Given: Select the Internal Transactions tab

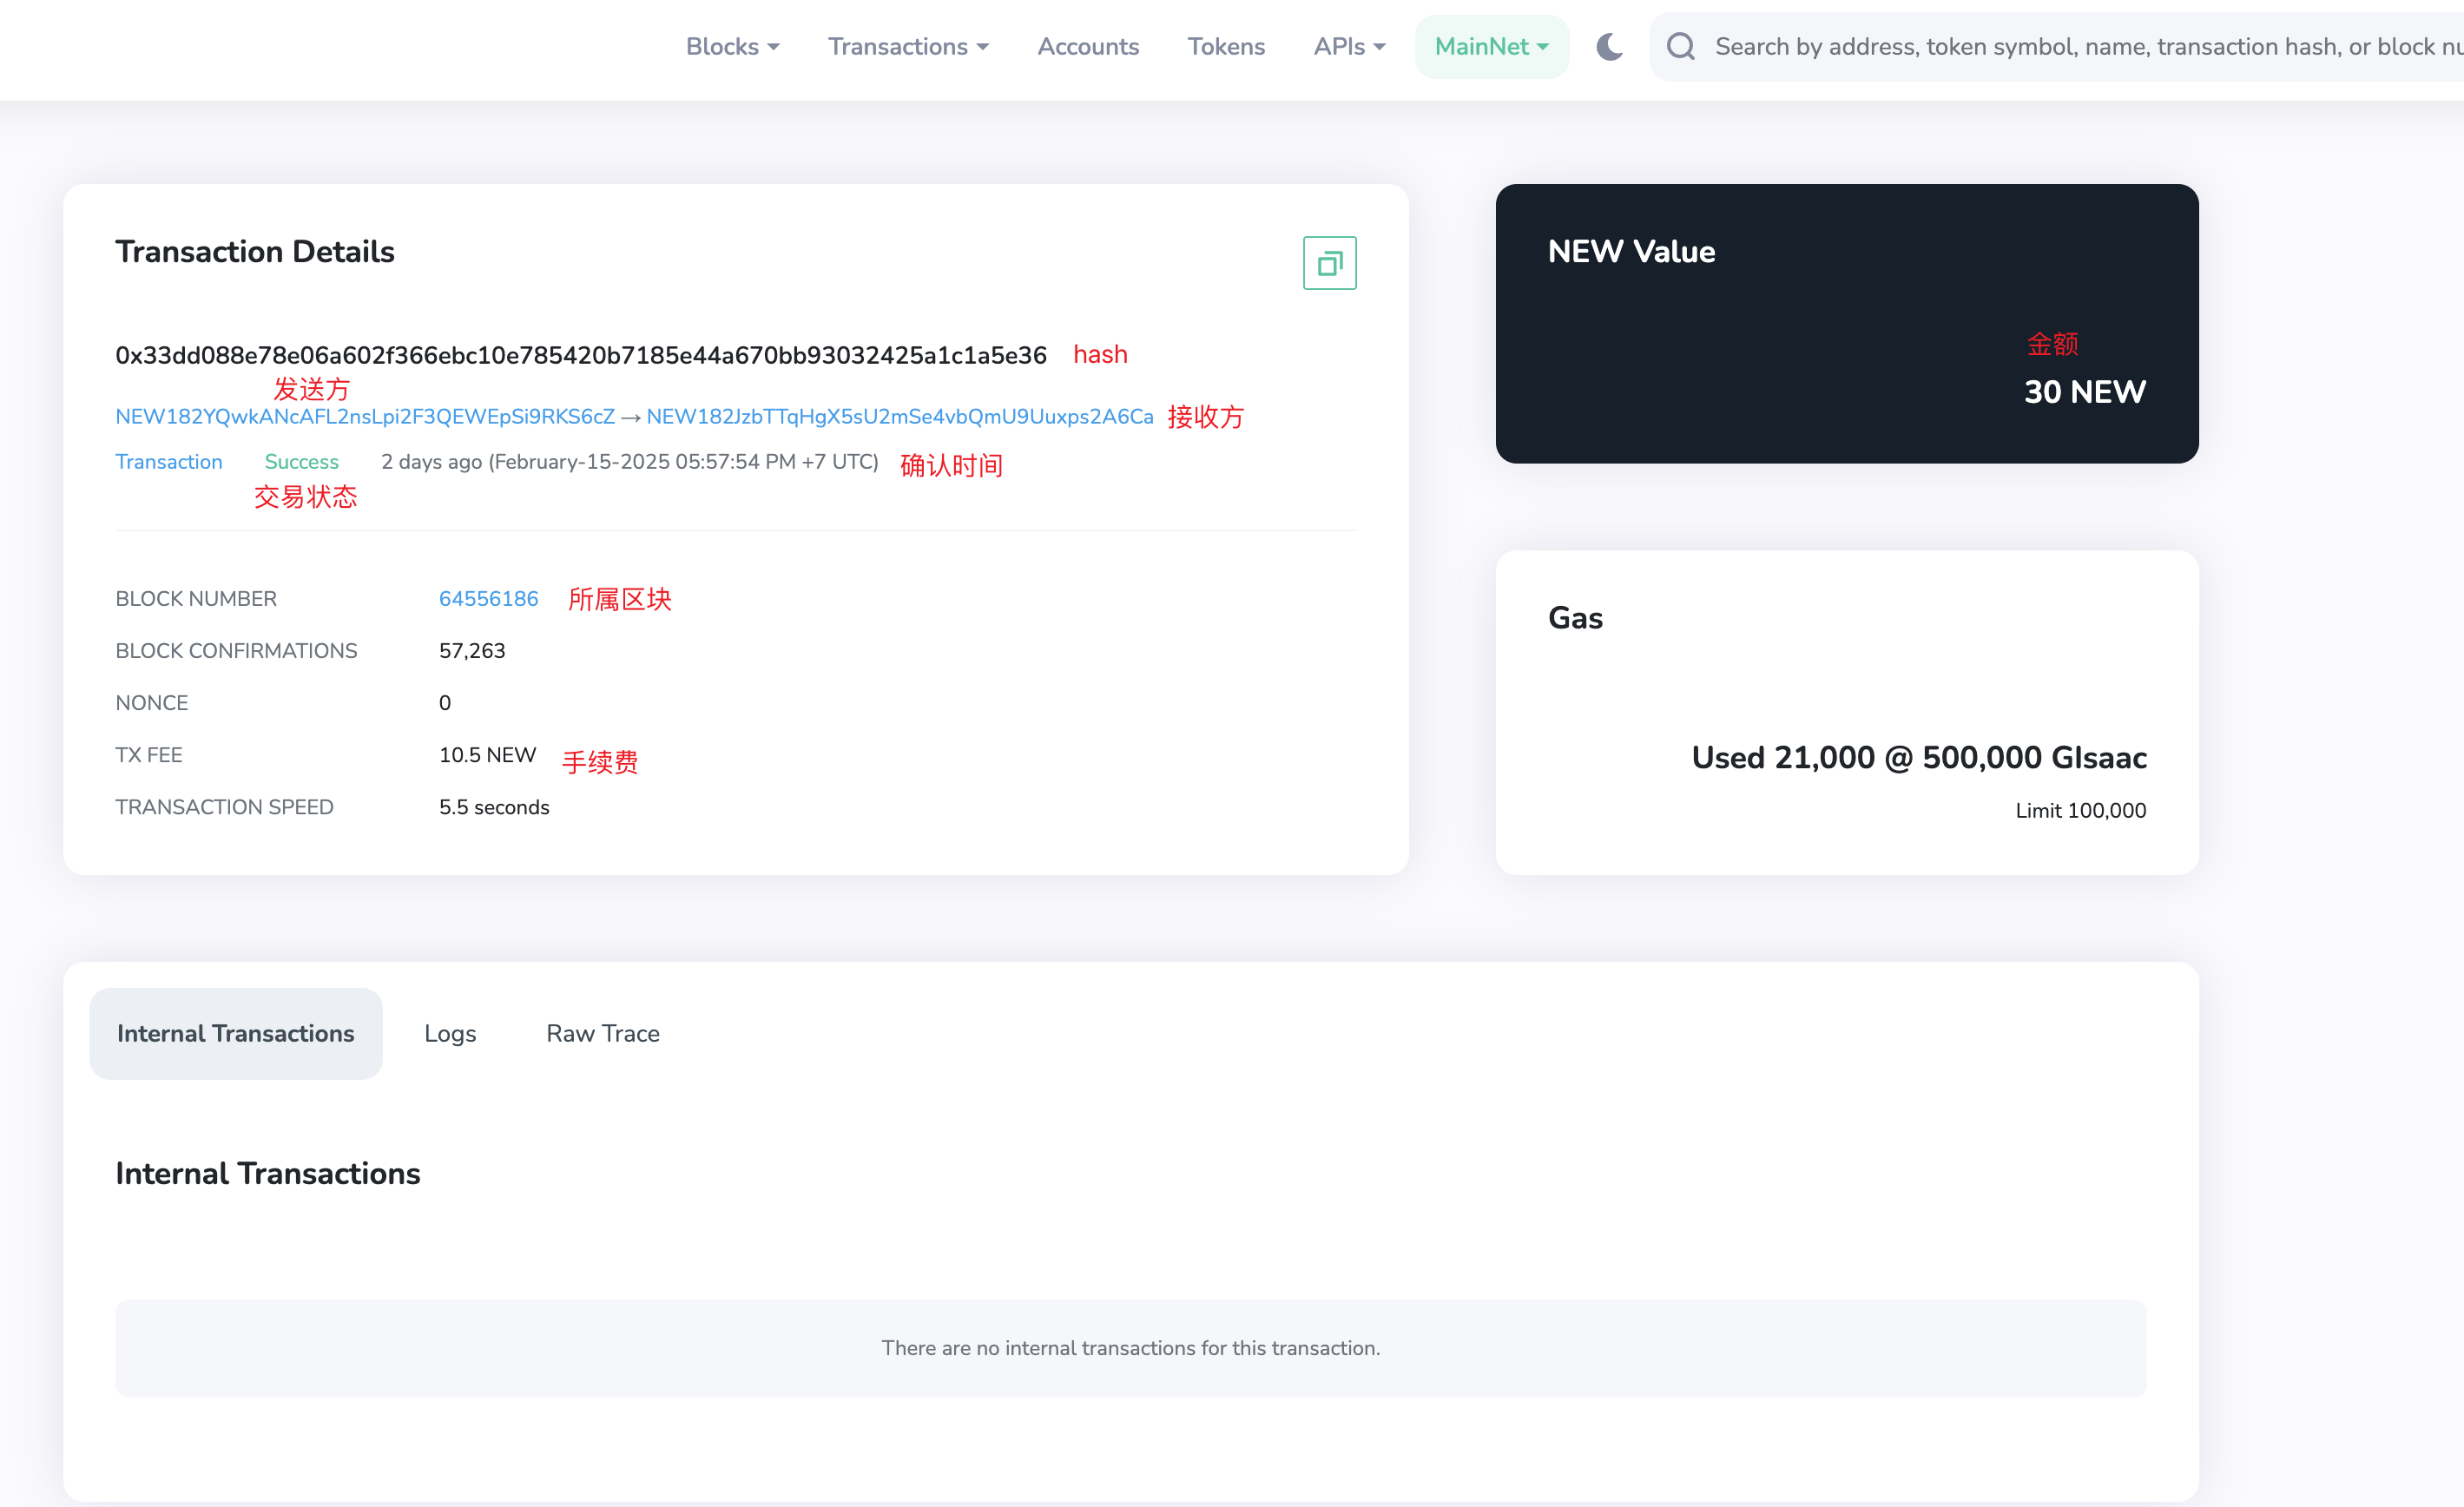Looking at the screenshot, I should pos(236,1033).
